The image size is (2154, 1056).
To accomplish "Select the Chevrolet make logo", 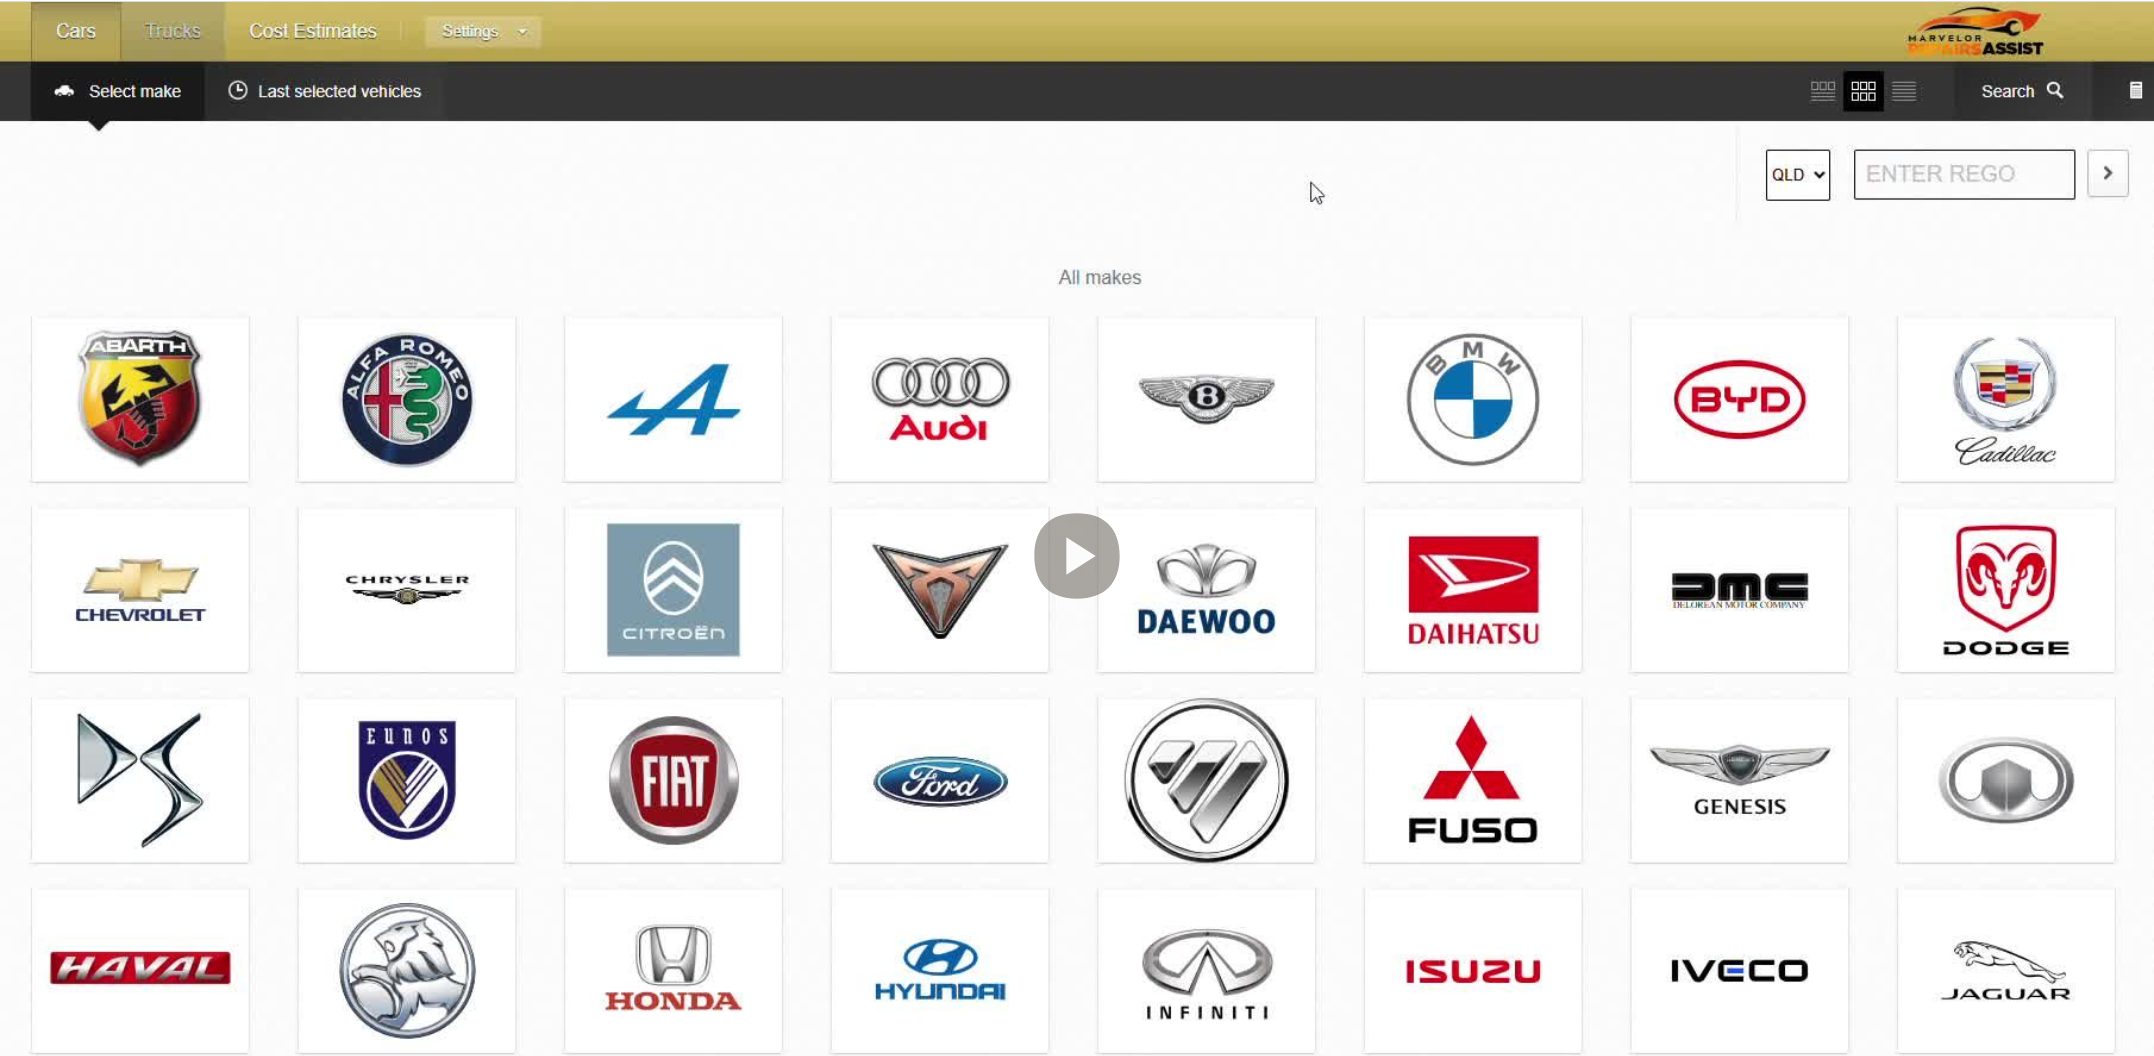I will [140, 590].
